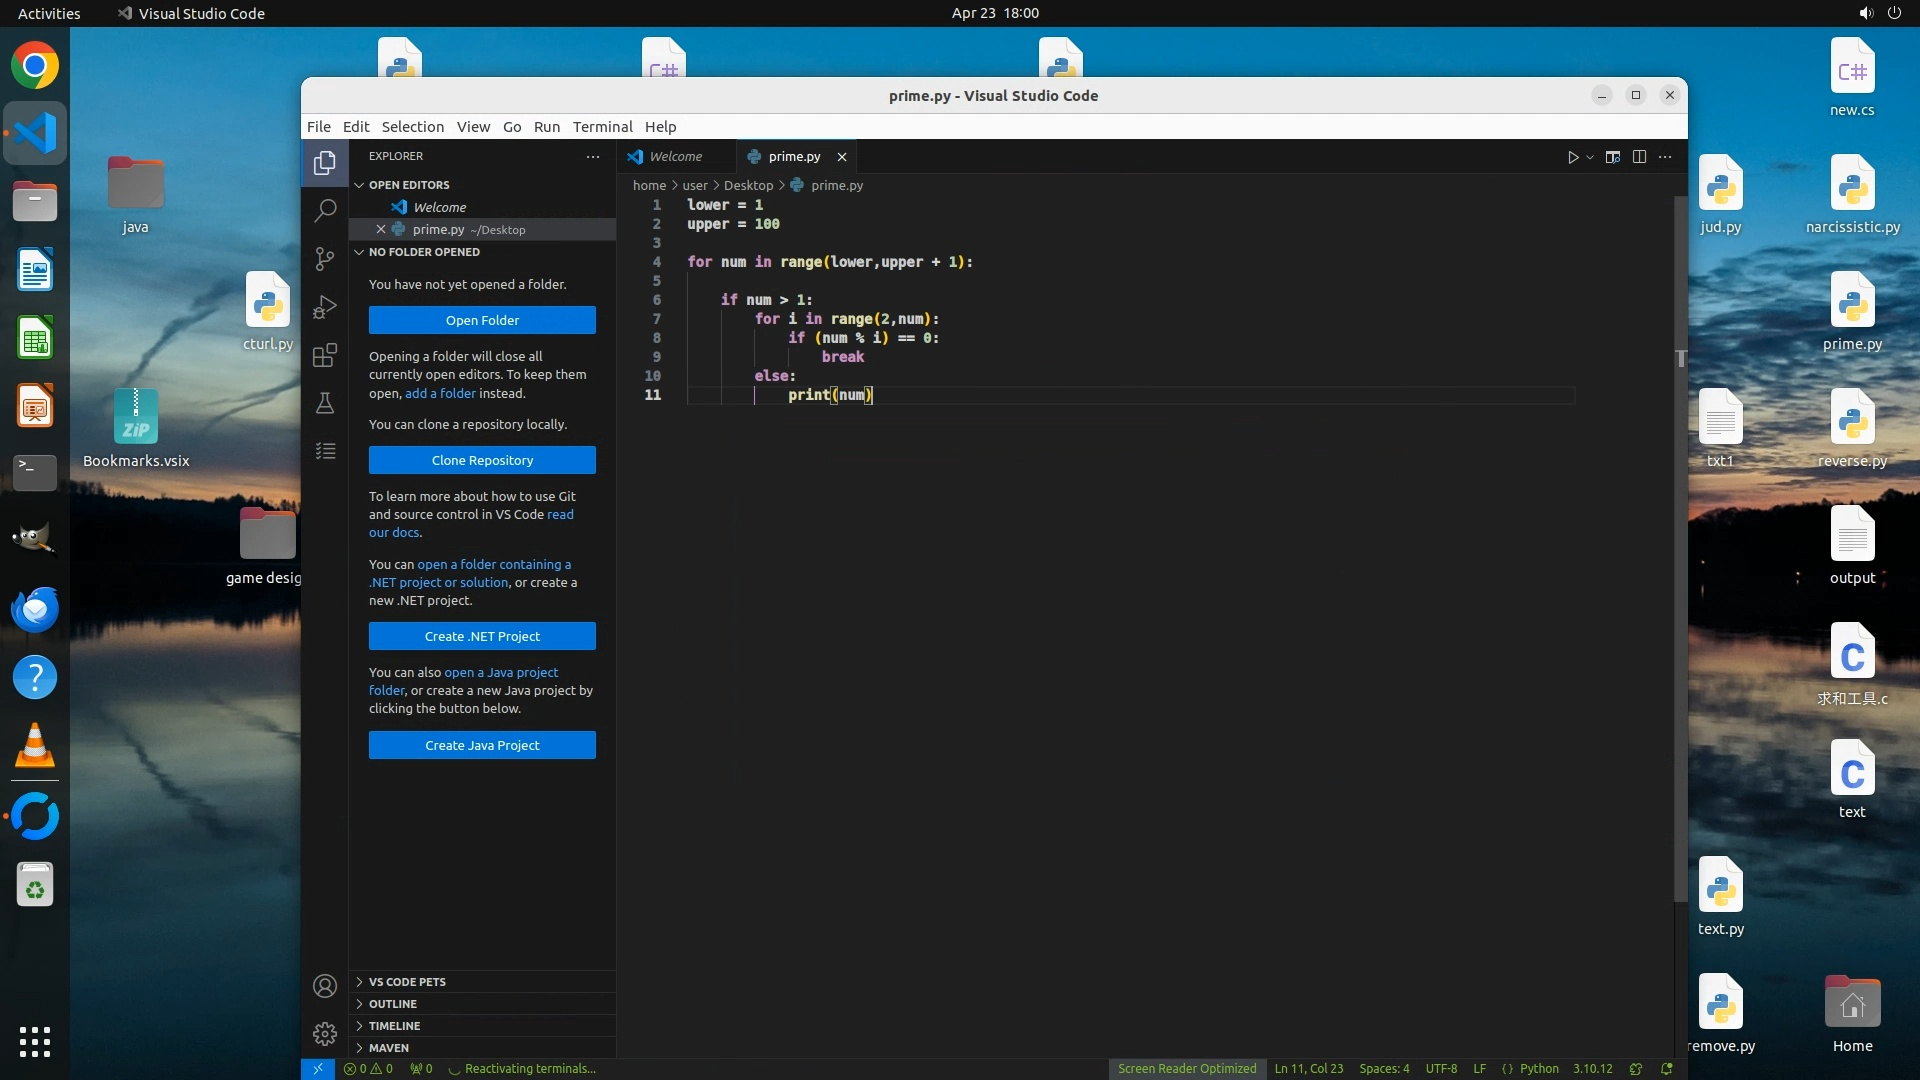Follow the 'add a folder' link
This screenshot has height=1080, width=1920.
(x=440, y=393)
